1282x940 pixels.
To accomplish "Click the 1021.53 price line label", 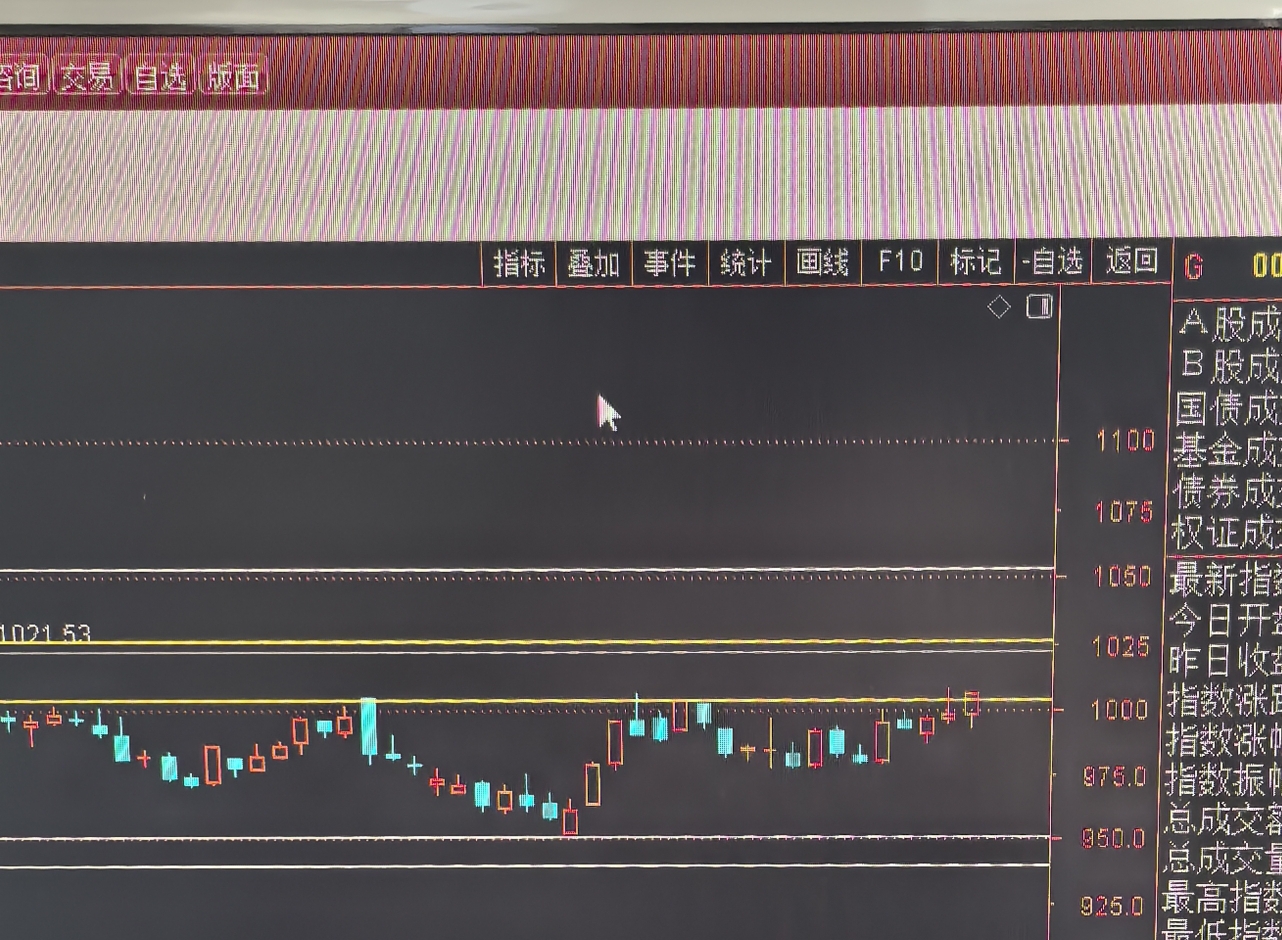I will tap(45, 634).
